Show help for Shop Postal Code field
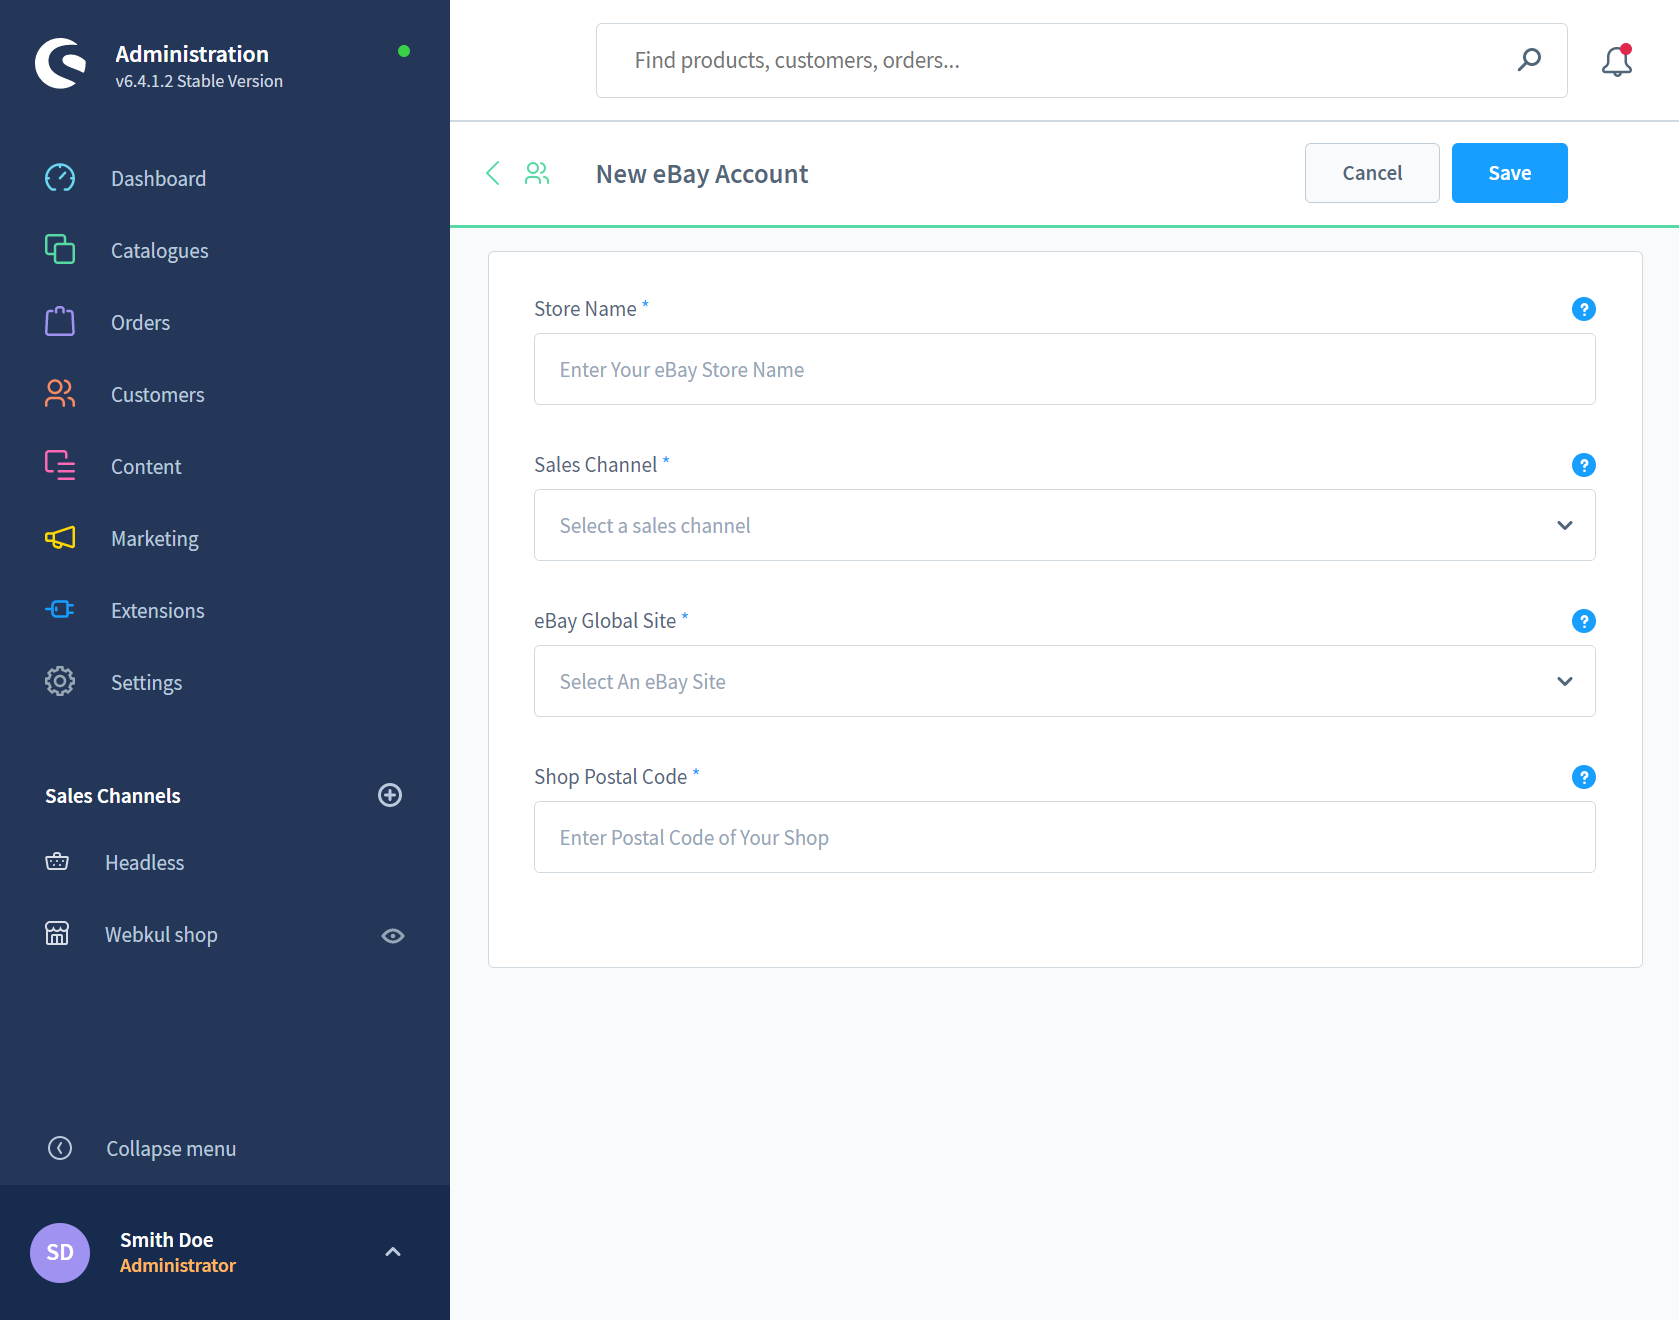 pyautogui.click(x=1584, y=777)
